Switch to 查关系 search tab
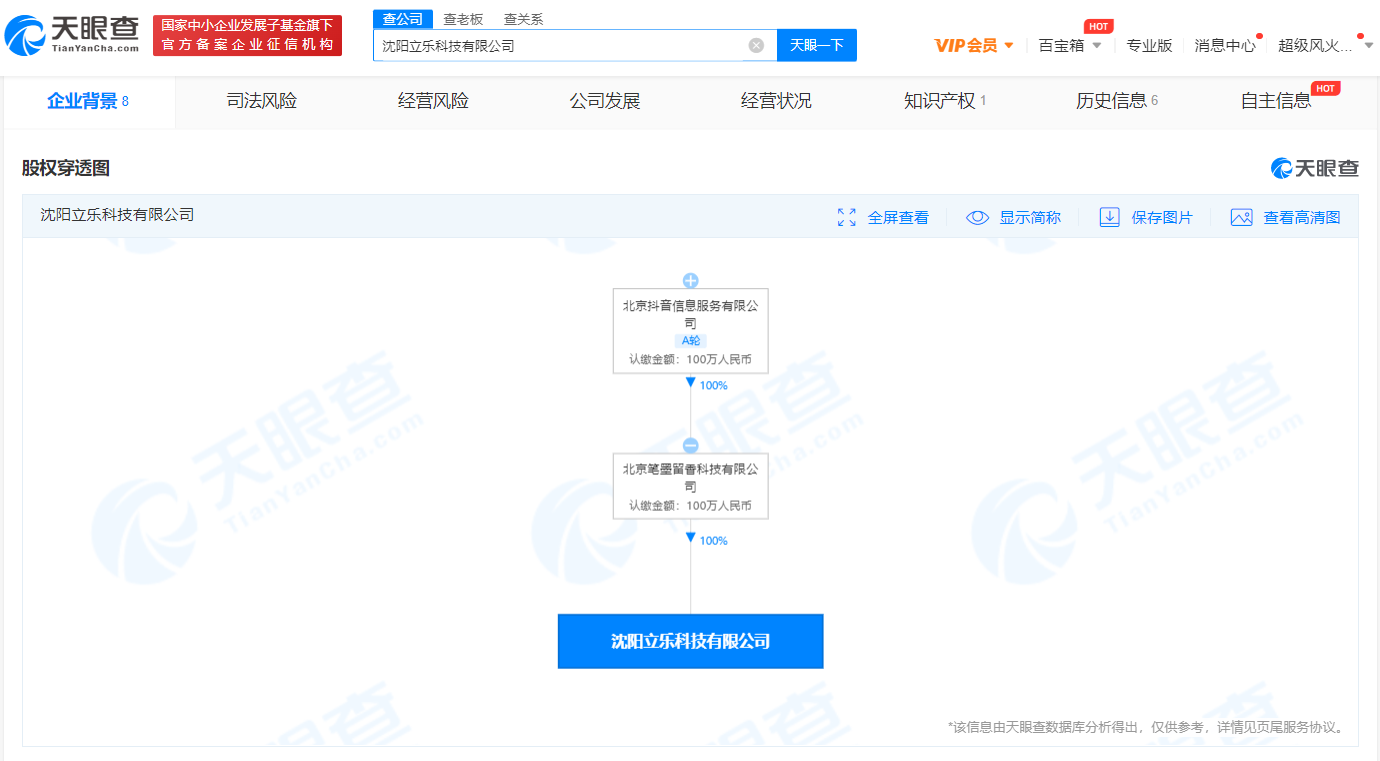 [523, 19]
